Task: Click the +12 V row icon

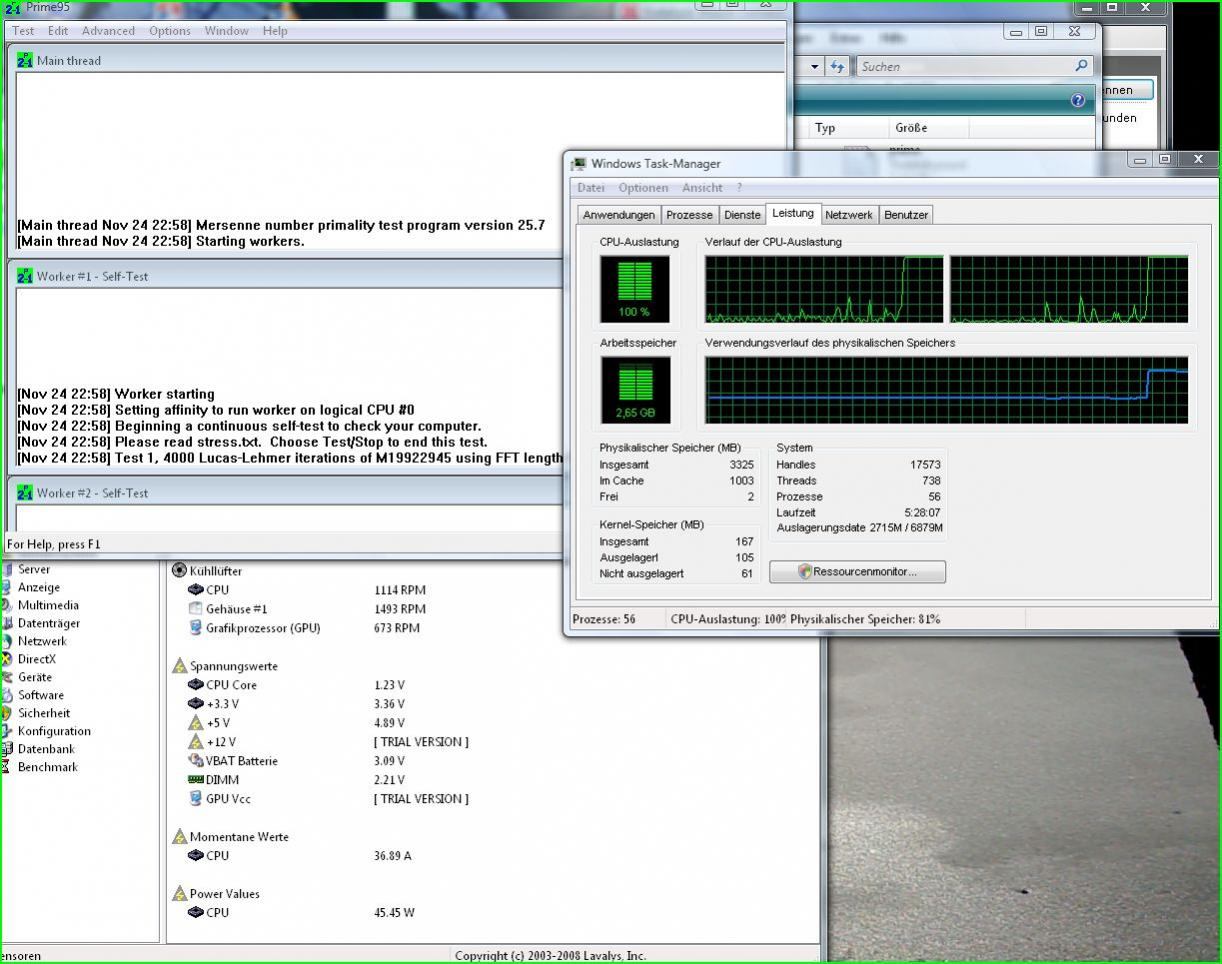Action: (x=196, y=742)
